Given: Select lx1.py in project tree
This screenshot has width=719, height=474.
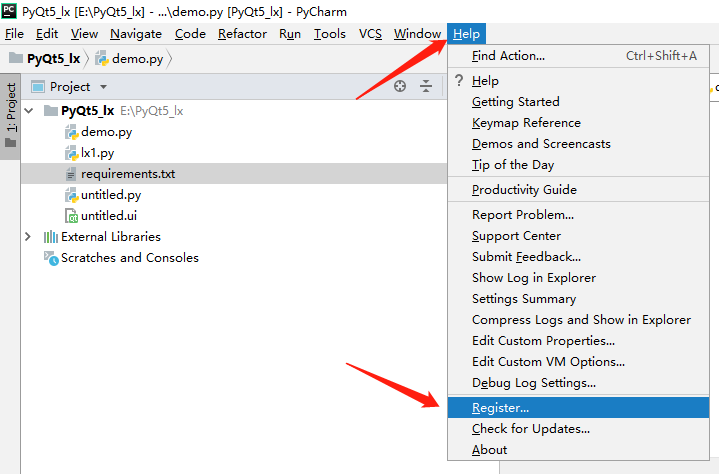Looking at the screenshot, I should click(98, 153).
